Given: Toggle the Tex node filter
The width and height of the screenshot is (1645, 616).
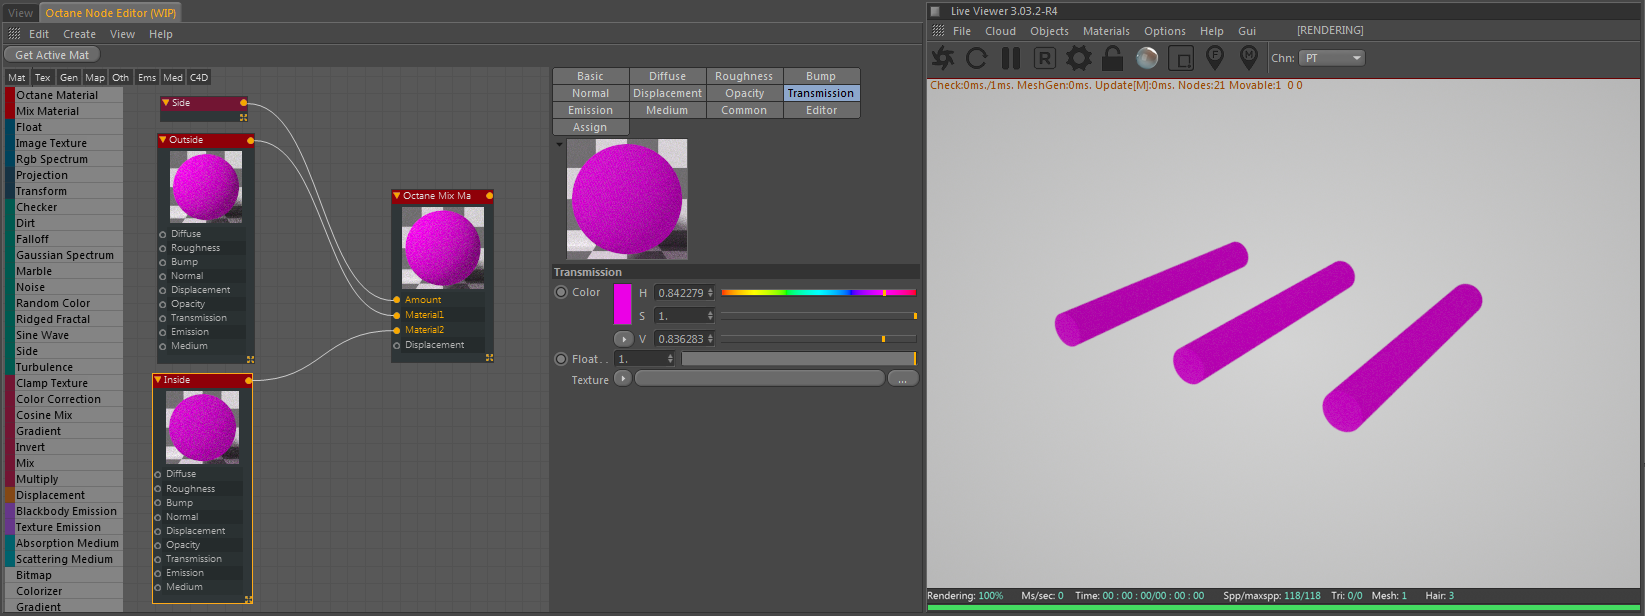Looking at the screenshot, I should [x=42, y=77].
